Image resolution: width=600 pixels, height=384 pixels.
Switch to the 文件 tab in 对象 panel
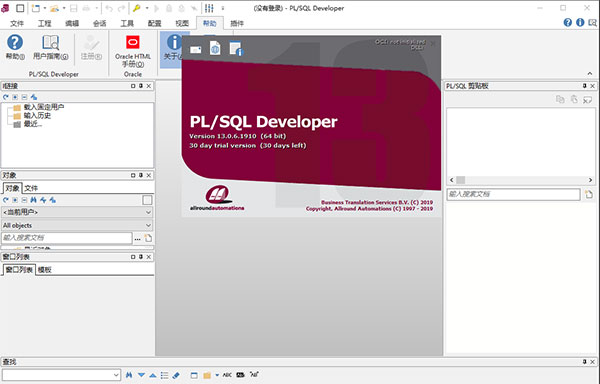(x=31, y=188)
